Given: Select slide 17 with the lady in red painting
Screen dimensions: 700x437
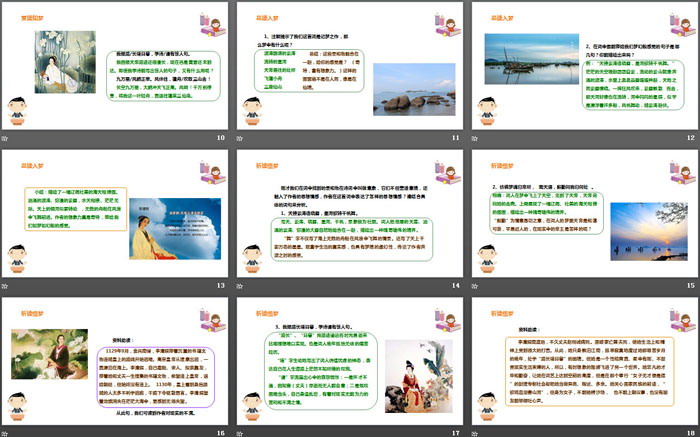Looking at the screenshot, I should point(347,359).
